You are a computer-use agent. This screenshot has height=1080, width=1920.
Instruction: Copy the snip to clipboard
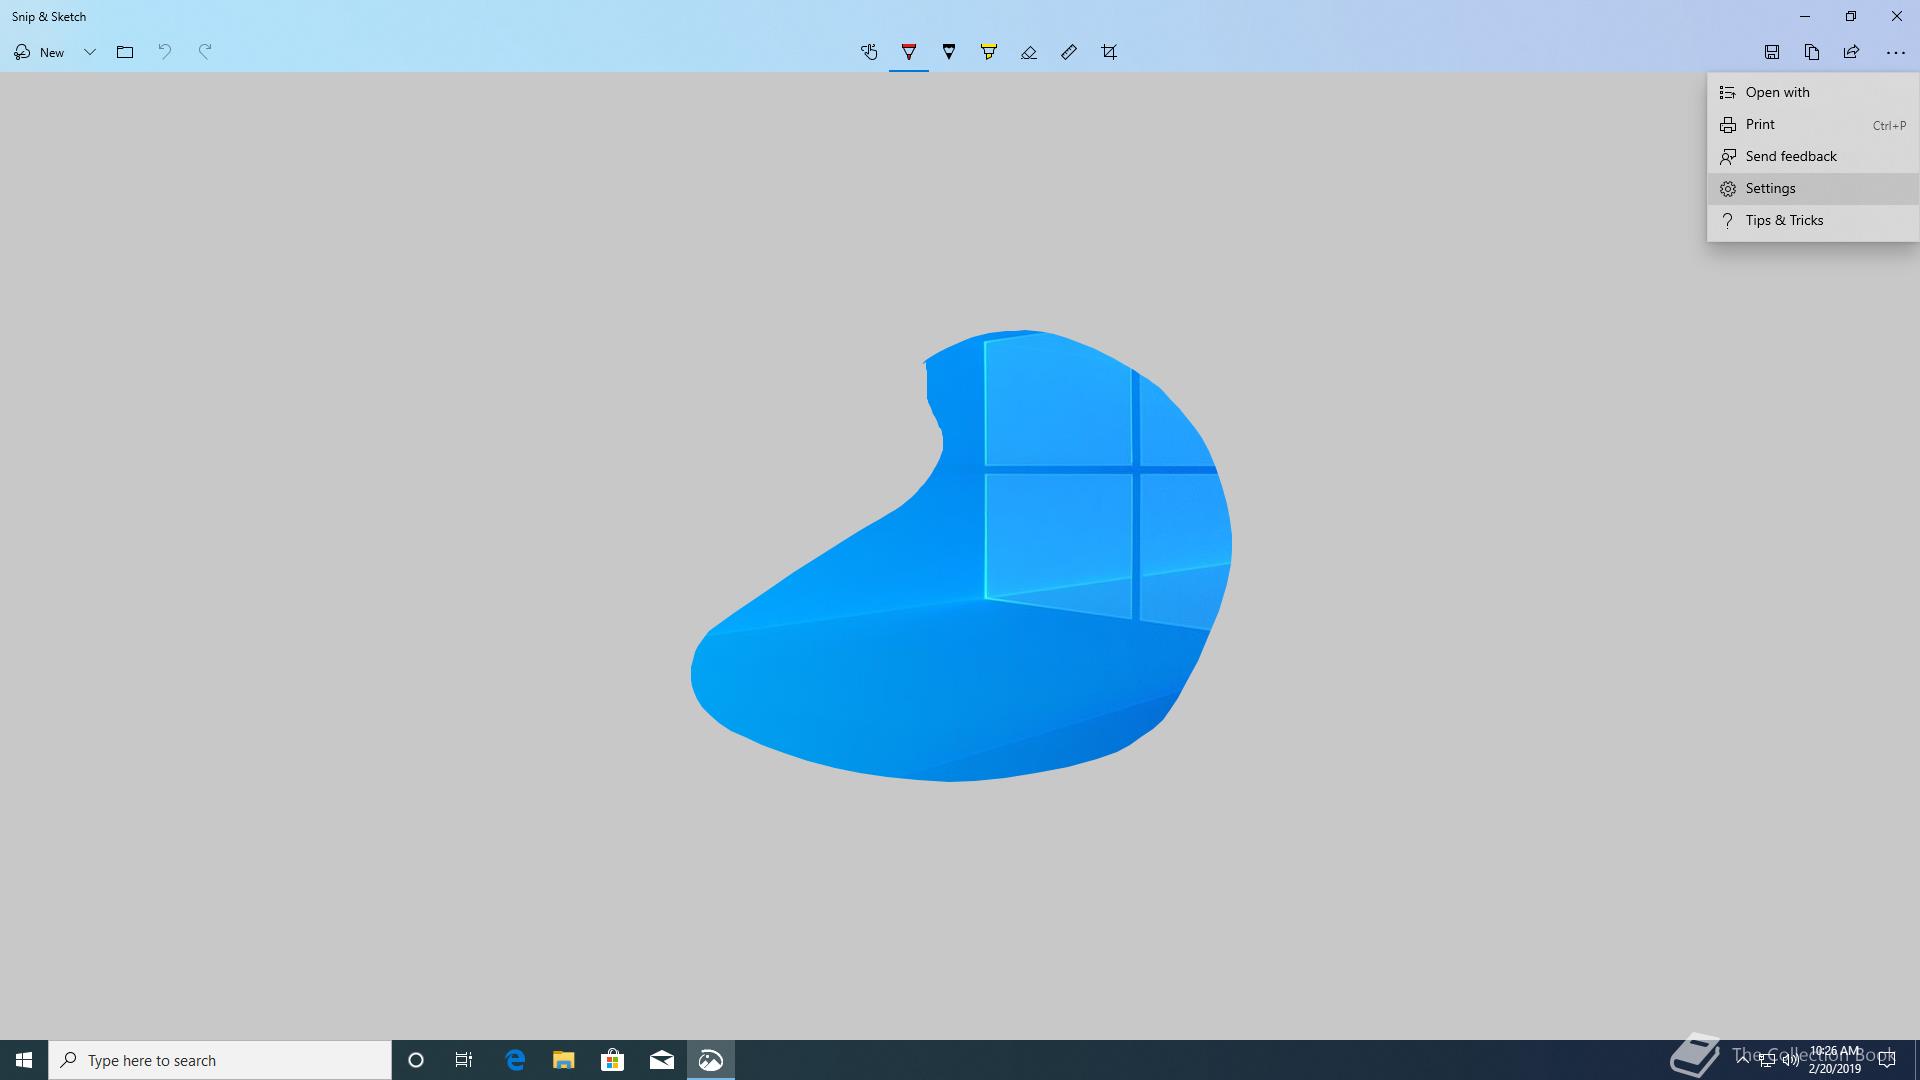(x=1812, y=52)
